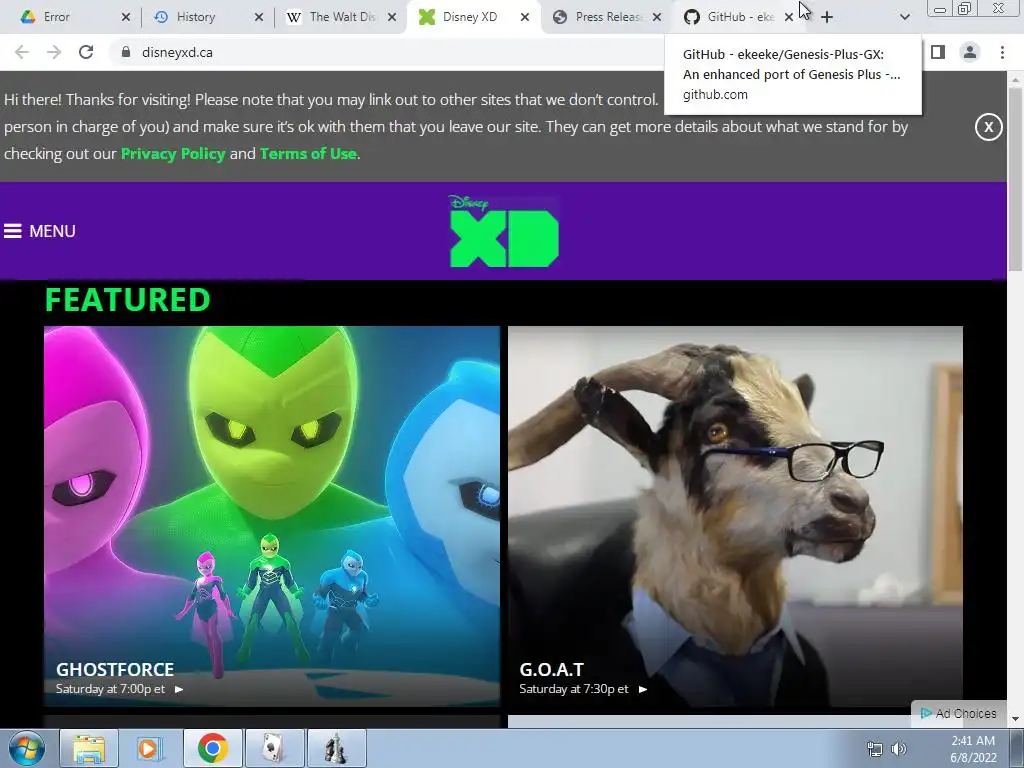1024x768 pixels.
Task: Close the Walt Disney tab
Action: [x=392, y=18]
